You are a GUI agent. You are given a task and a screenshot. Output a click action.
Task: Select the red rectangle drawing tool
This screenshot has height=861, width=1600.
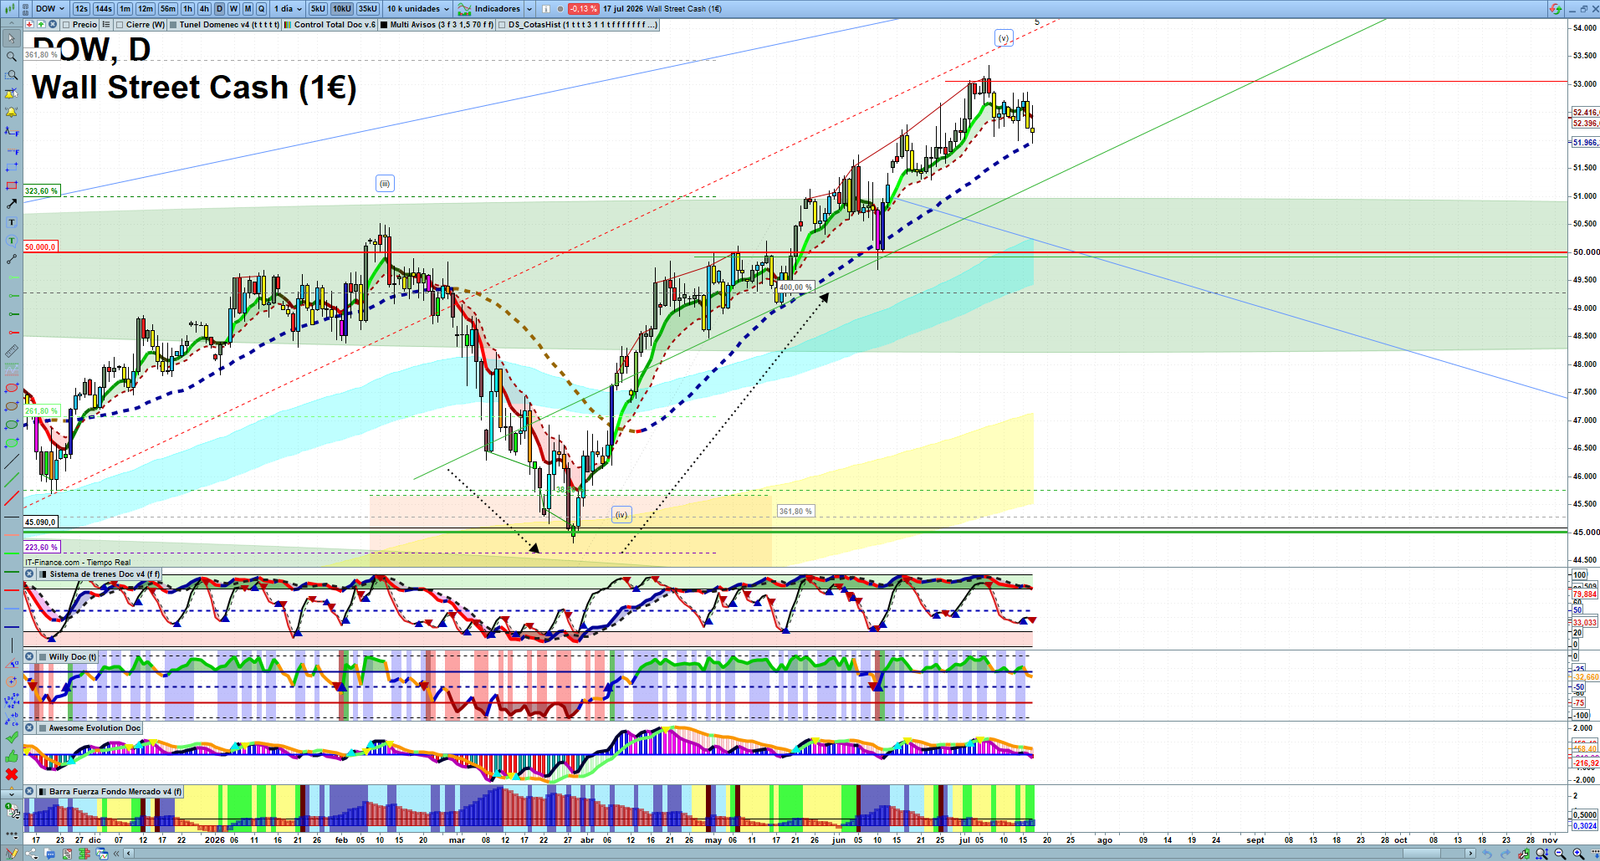[x=11, y=185]
